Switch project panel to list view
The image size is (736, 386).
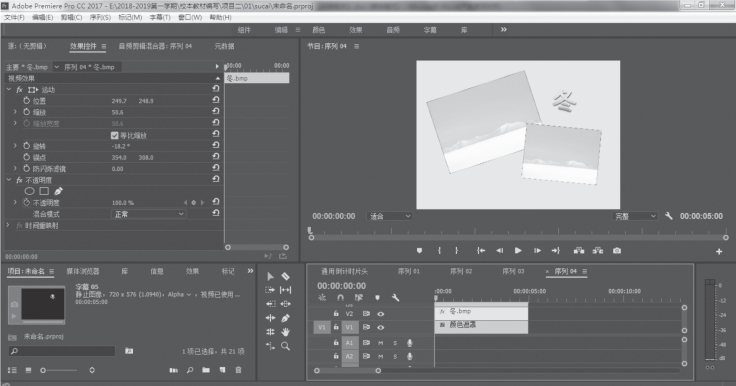(x=13, y=370)
